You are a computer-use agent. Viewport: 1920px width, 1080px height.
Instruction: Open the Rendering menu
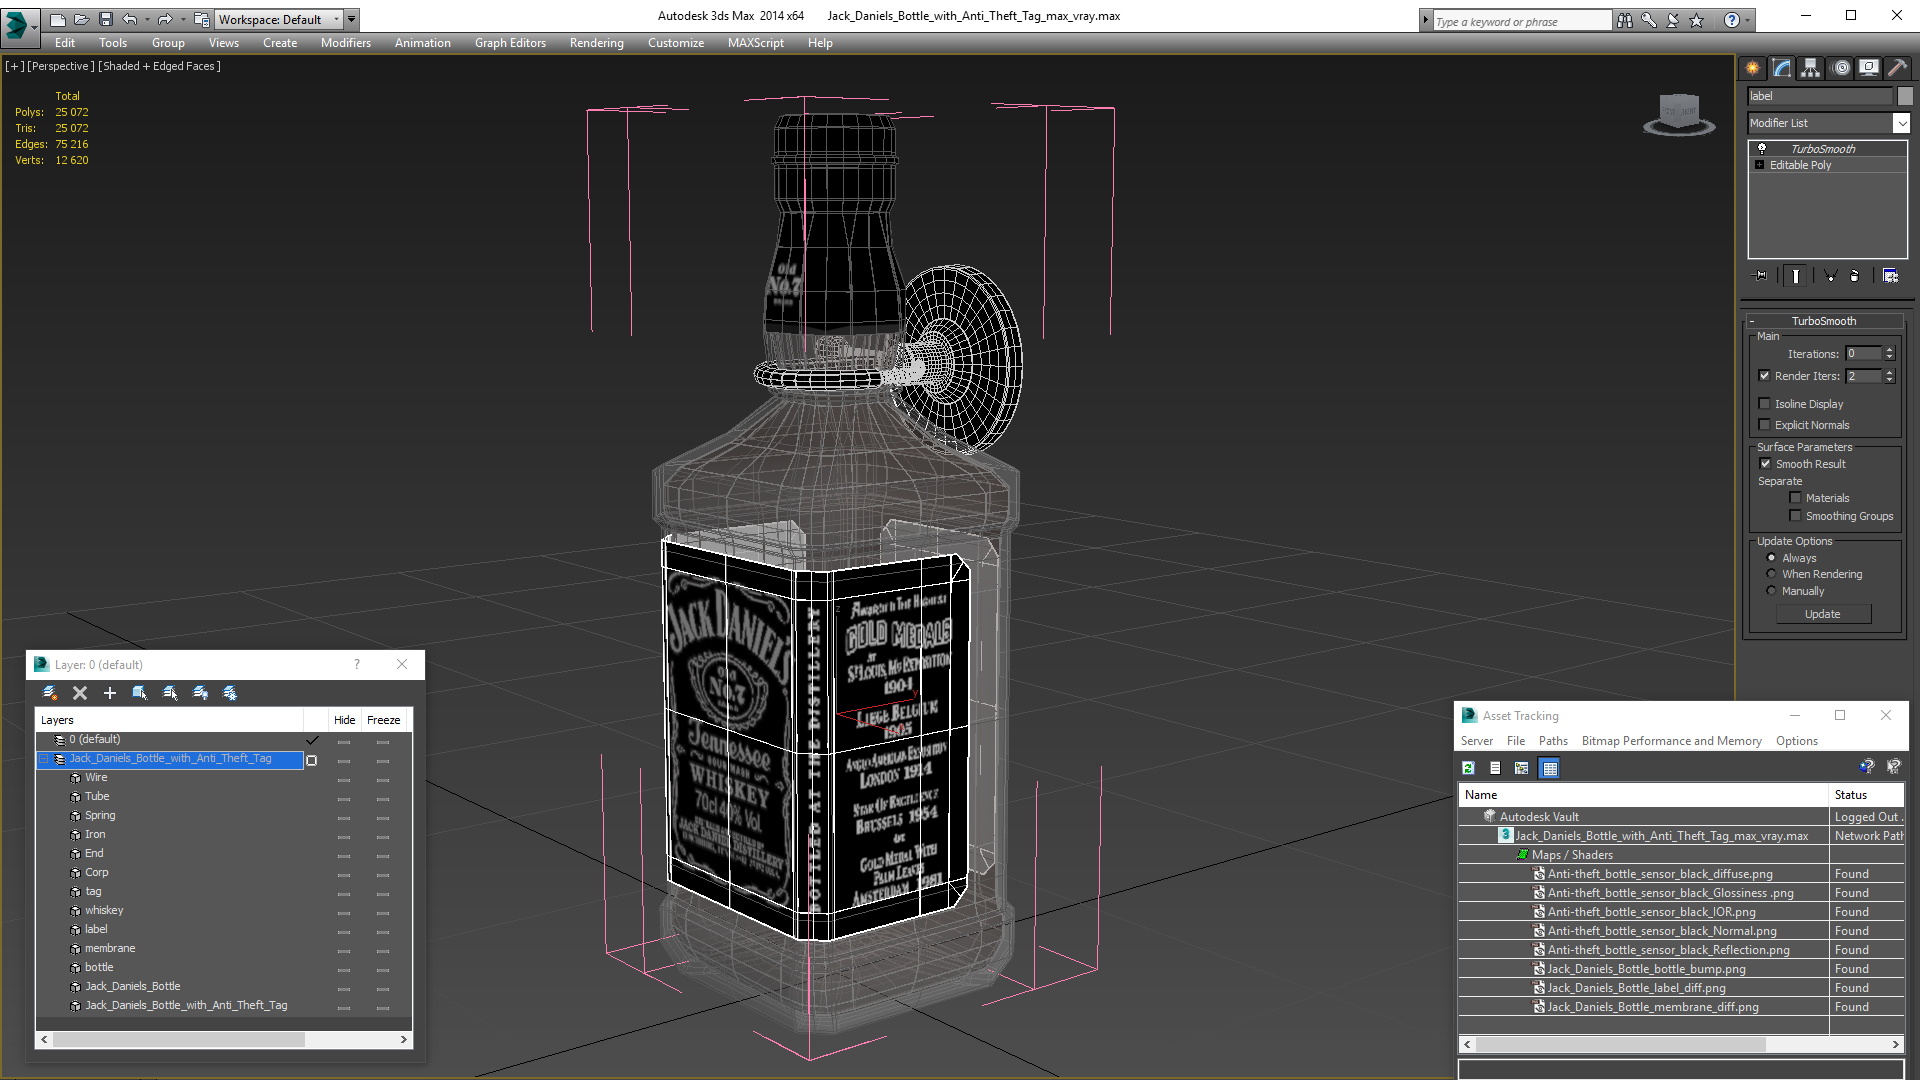click(x=597, y=43)
